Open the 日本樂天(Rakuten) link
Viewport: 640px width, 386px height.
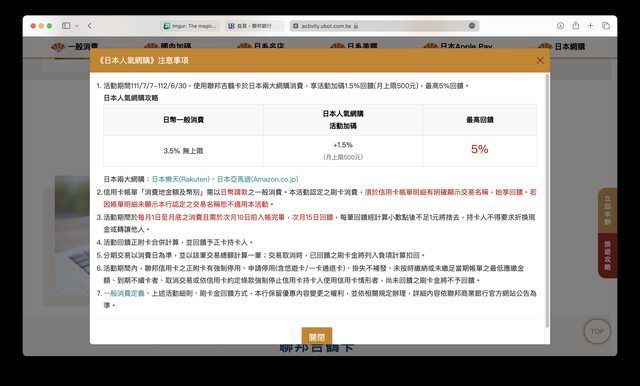pos(180,179)
